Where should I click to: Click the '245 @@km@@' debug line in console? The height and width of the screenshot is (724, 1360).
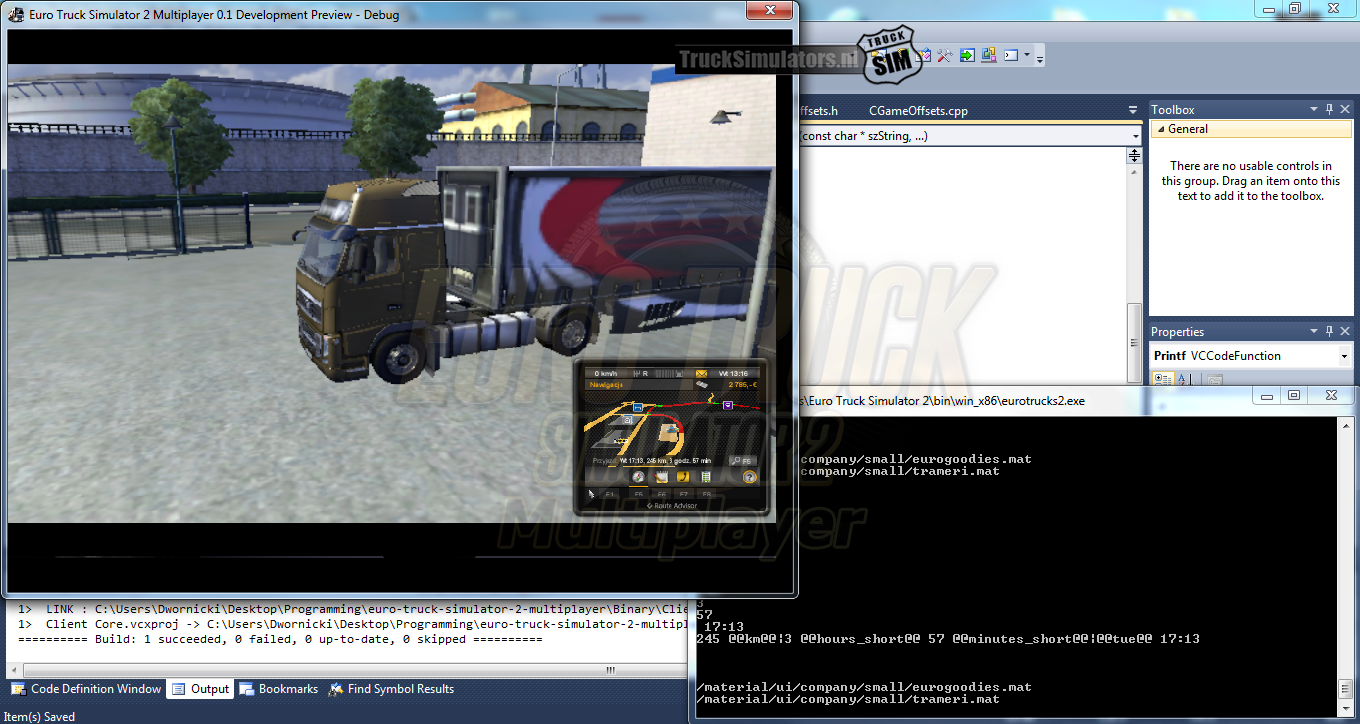coord(947,638)
